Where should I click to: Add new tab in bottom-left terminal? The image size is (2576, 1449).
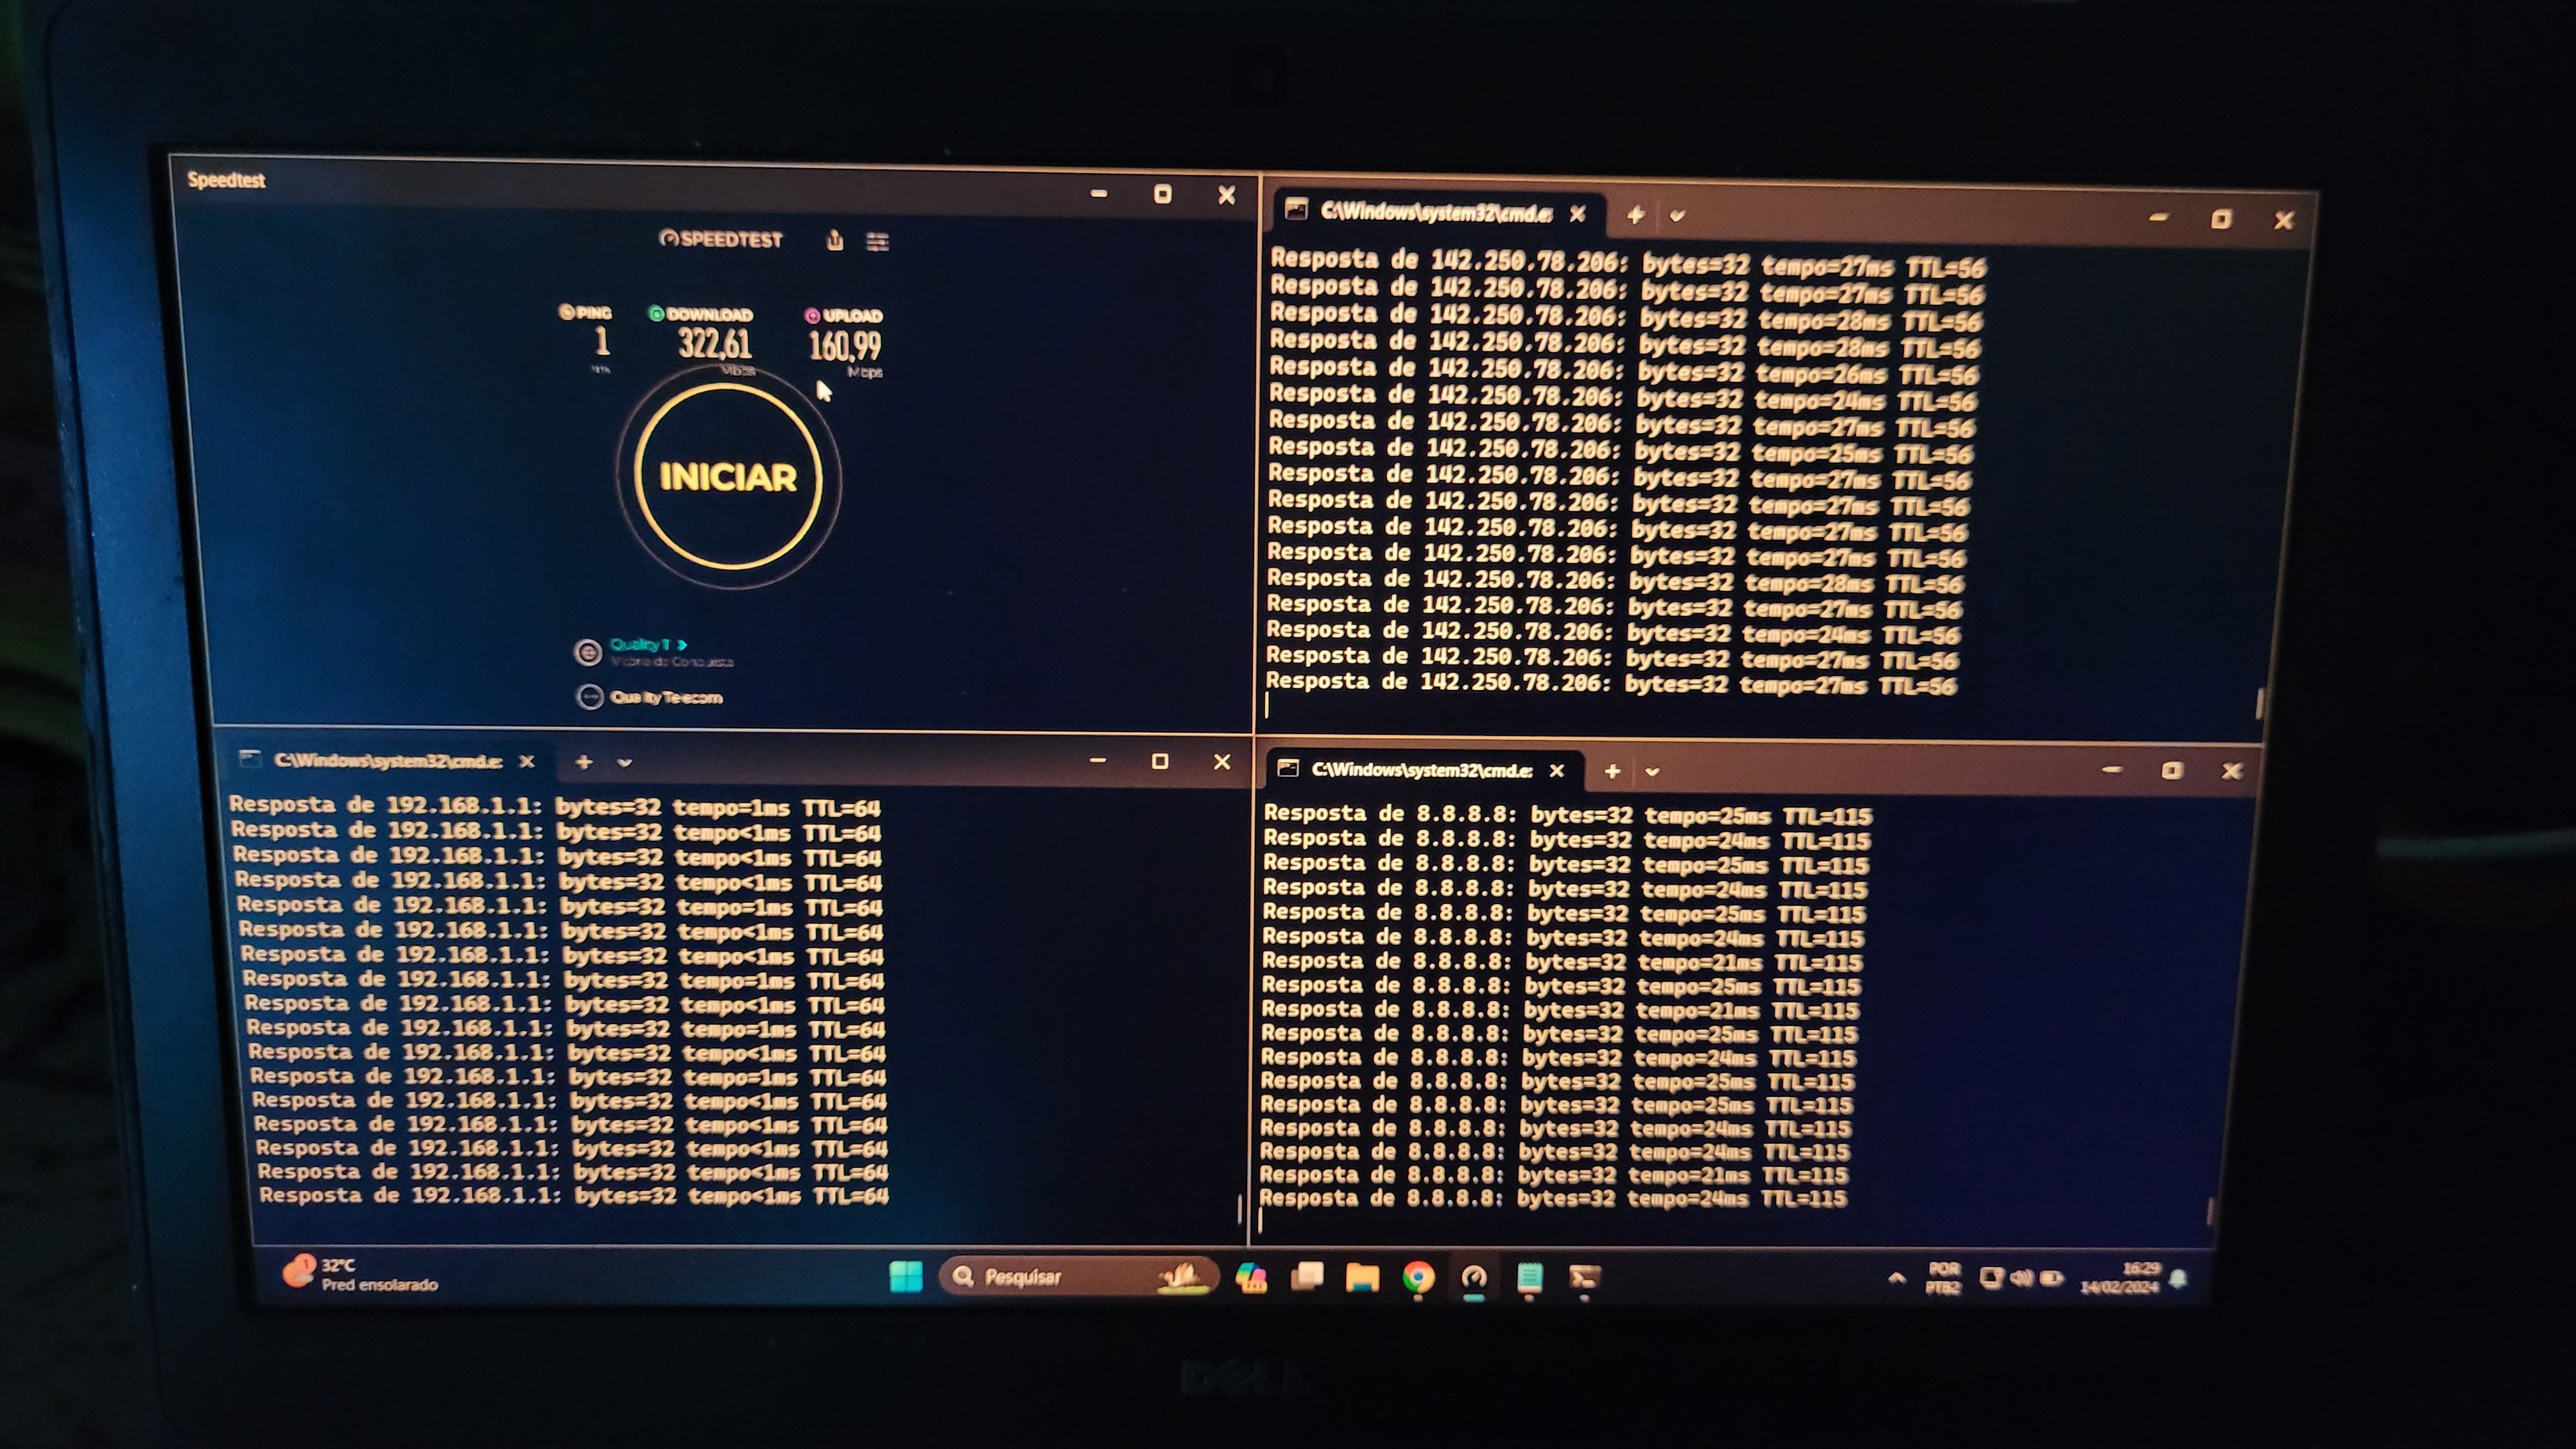tap(584, 762)
